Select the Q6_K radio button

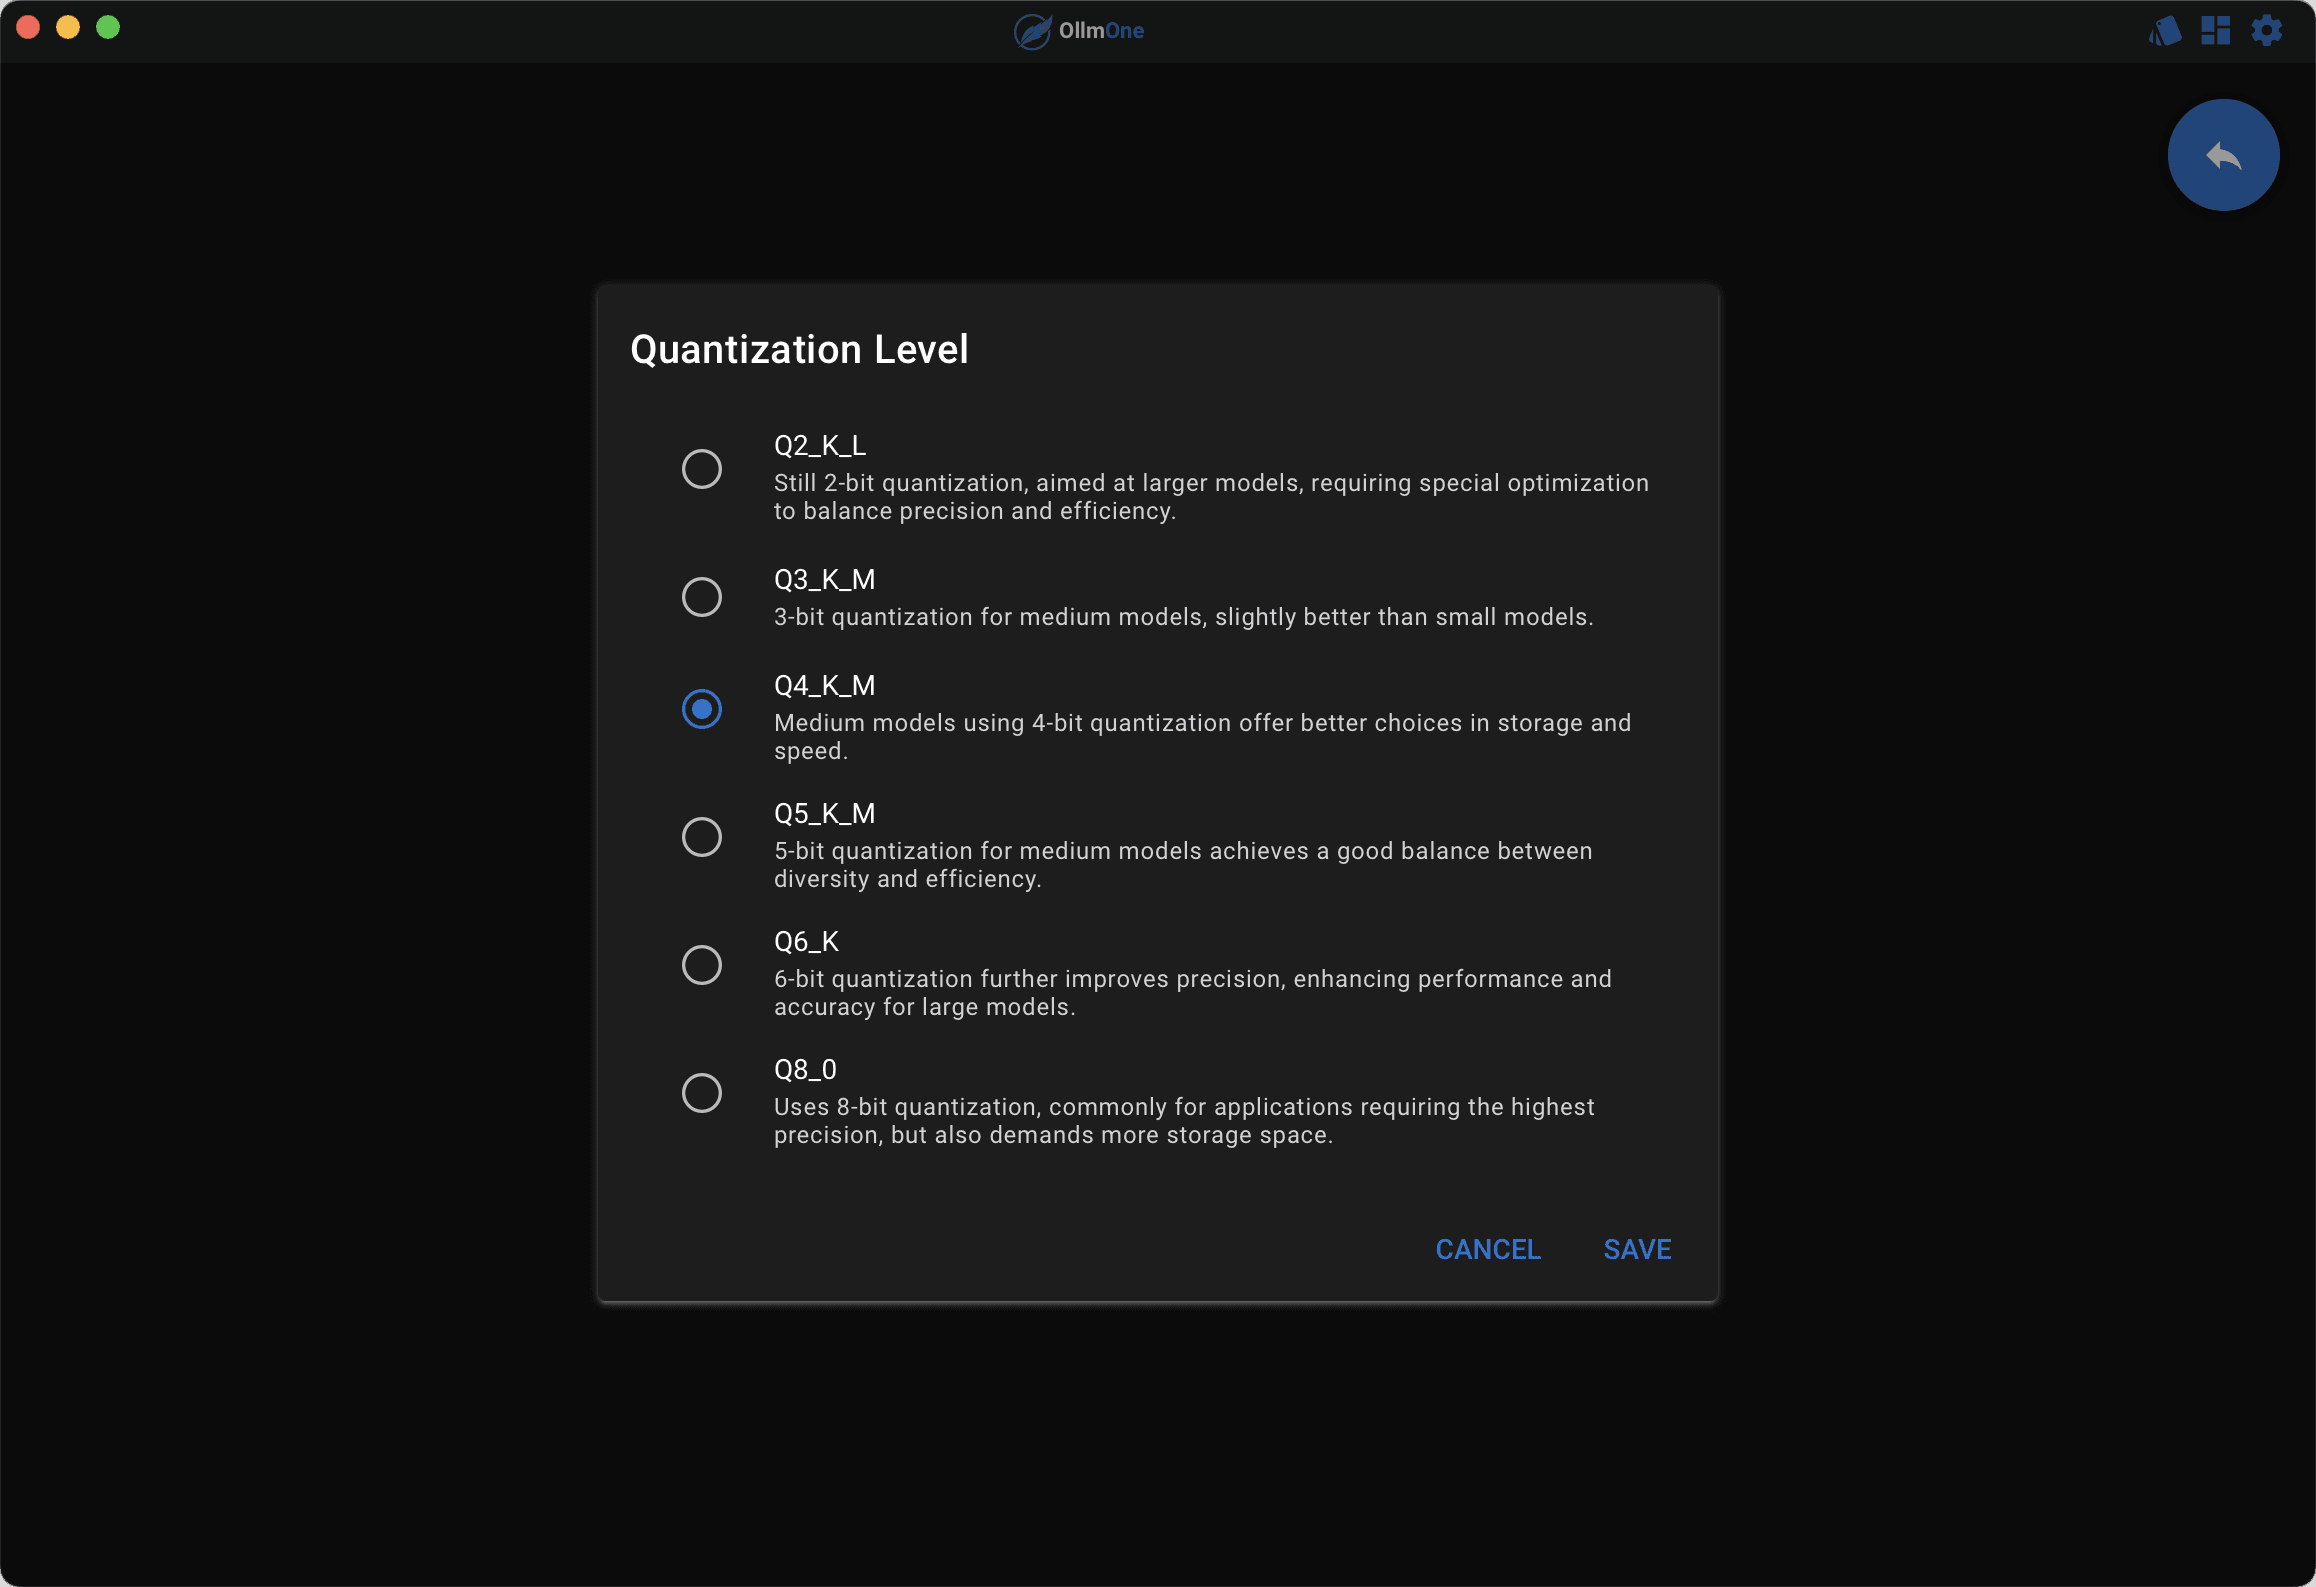tap(702, 965)
